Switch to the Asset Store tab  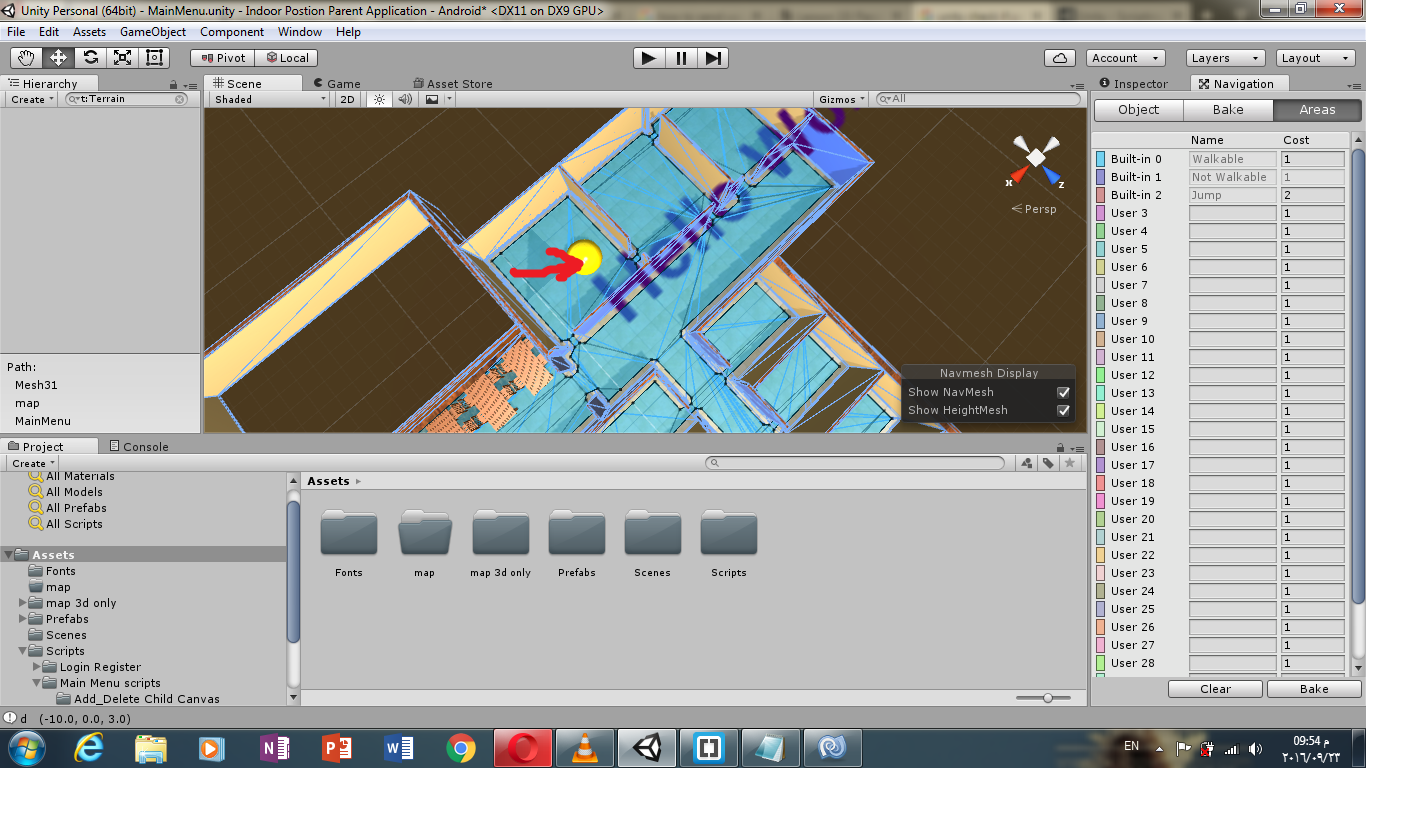[452, 84]
